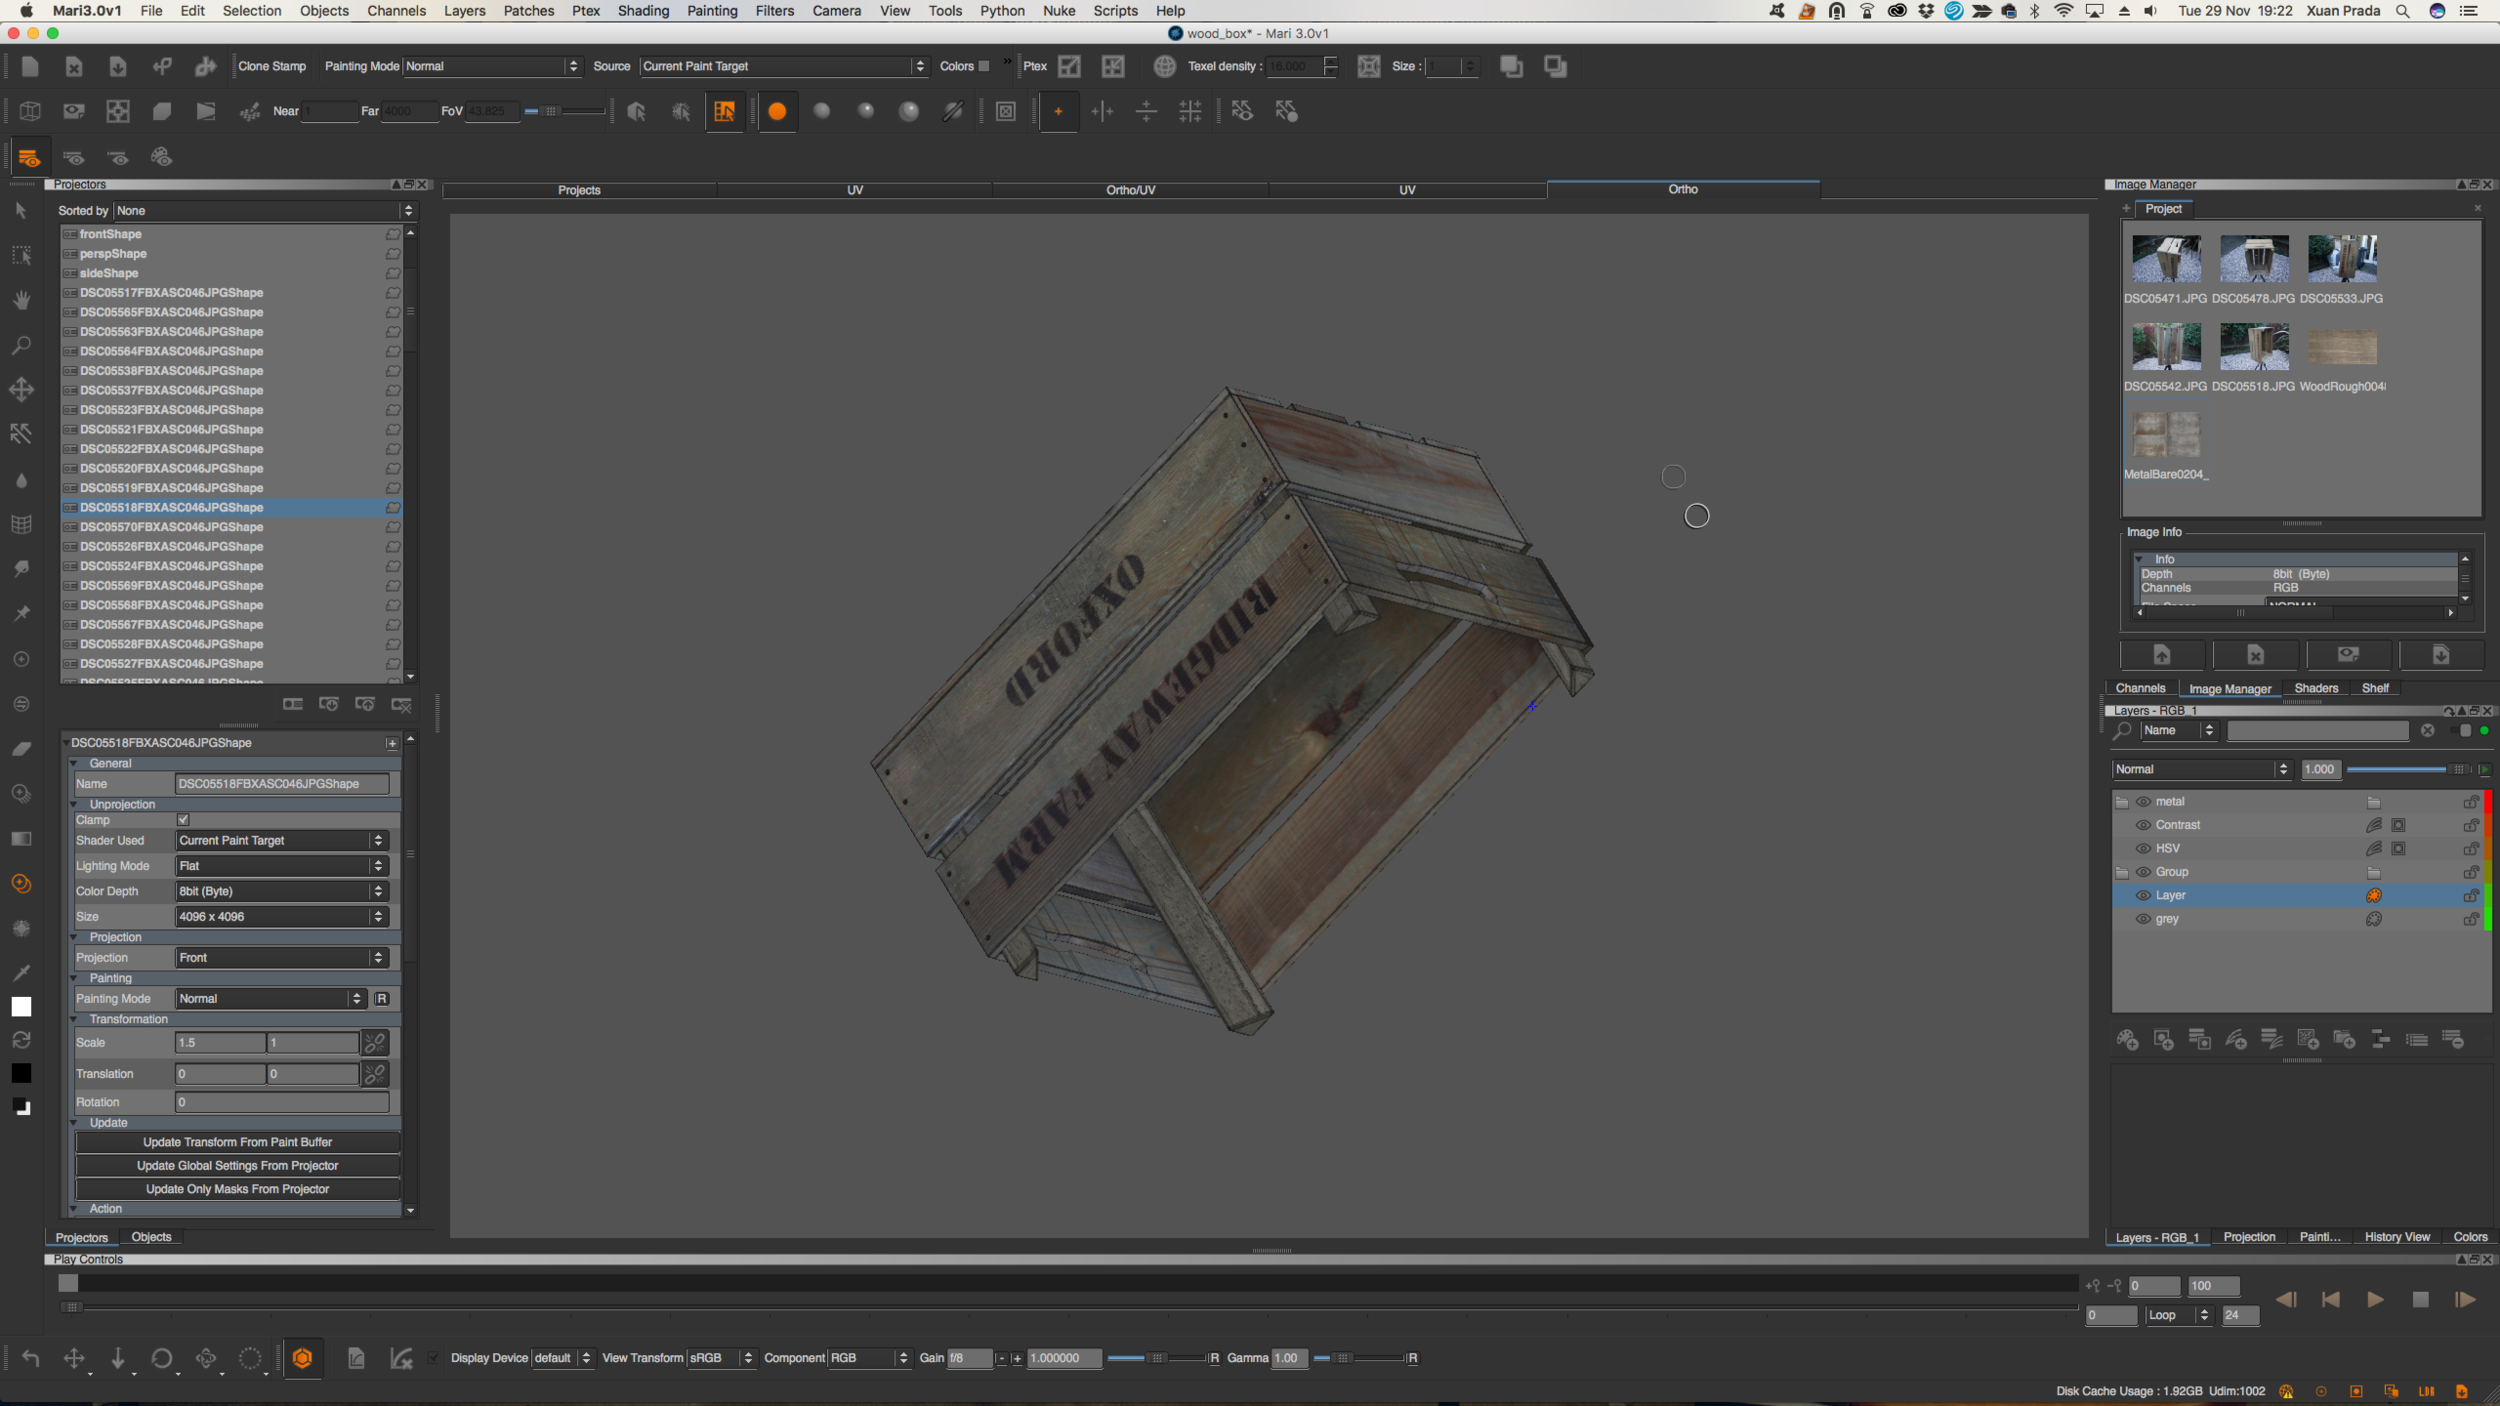Select the Eraser tool
This screenshot has height=1406, width=2500.
click(21, 748)
